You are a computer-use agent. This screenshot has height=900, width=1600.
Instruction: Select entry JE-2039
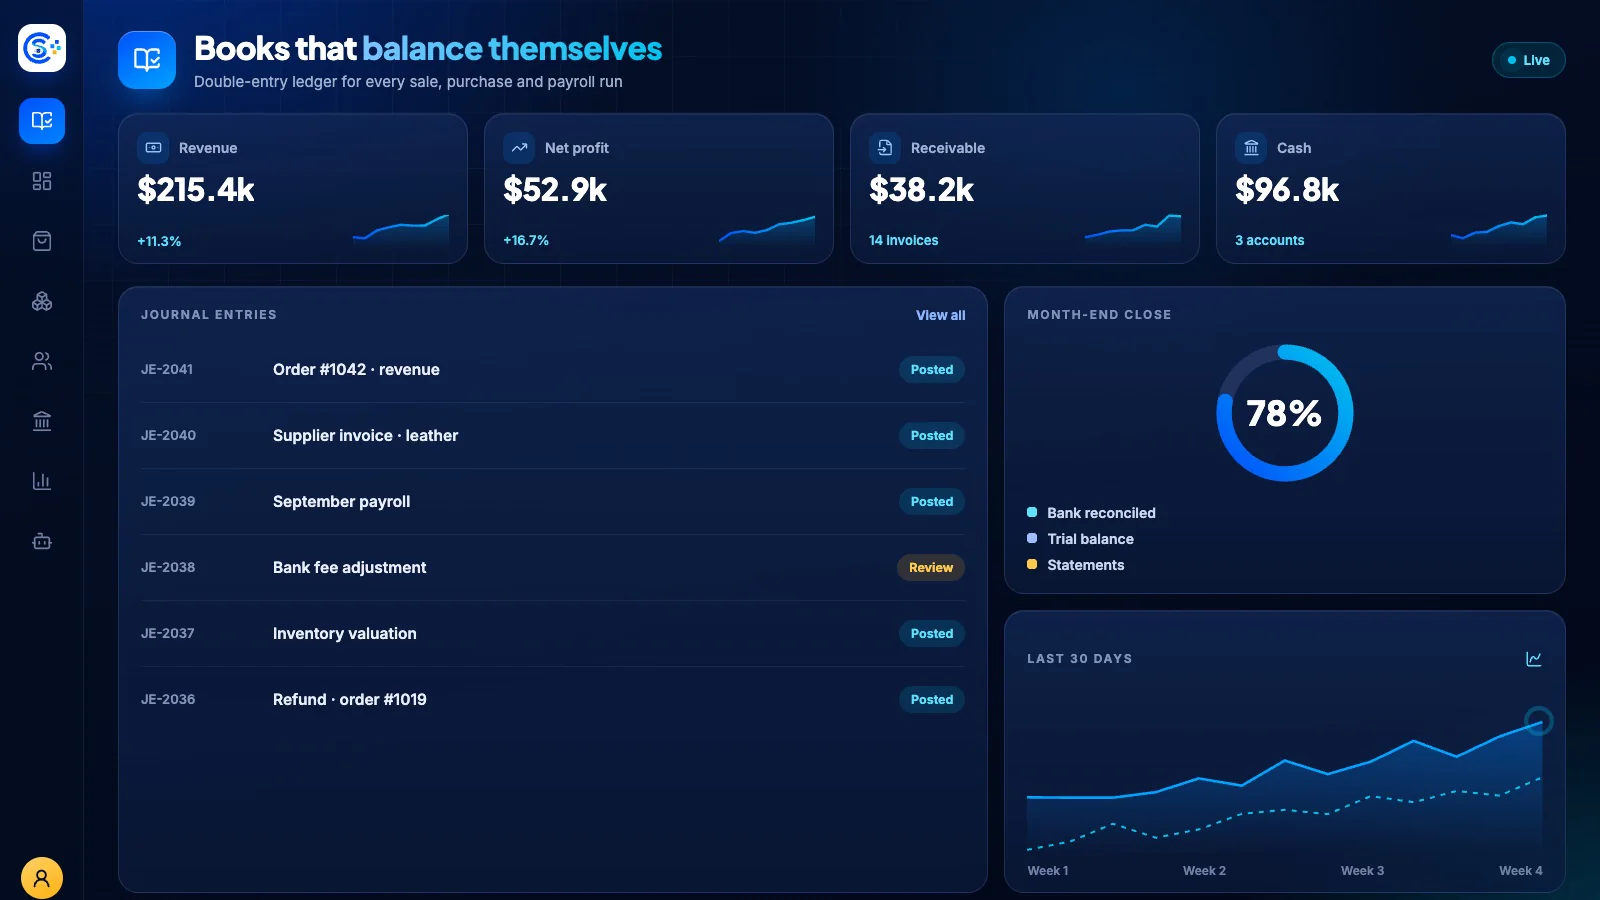point(168,501)
